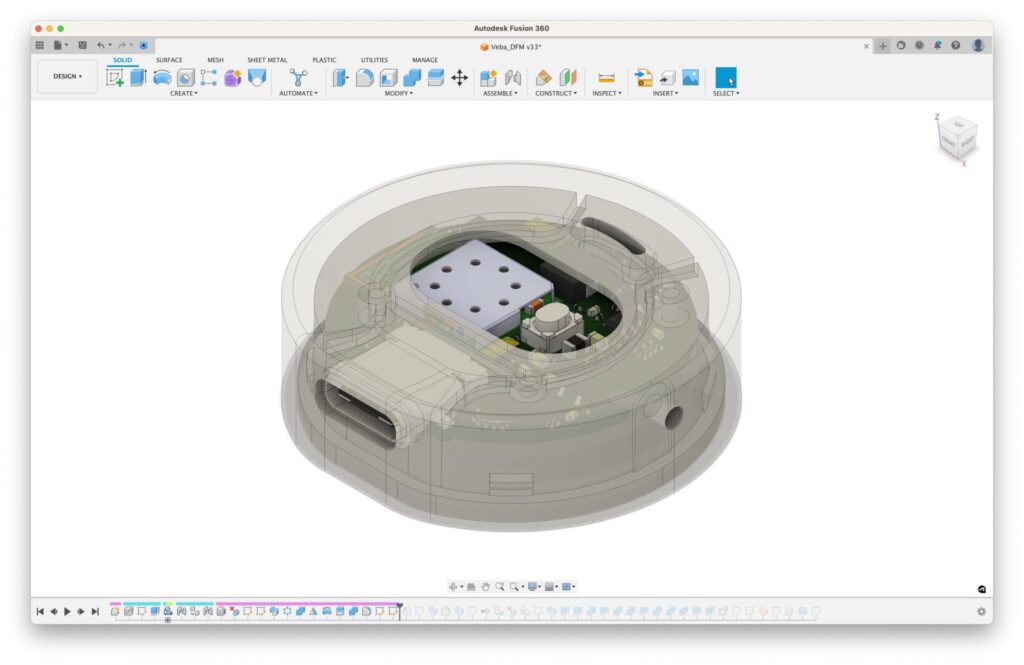Expand the INSPECT menu
1024x665 pixels.
point(607,93)
